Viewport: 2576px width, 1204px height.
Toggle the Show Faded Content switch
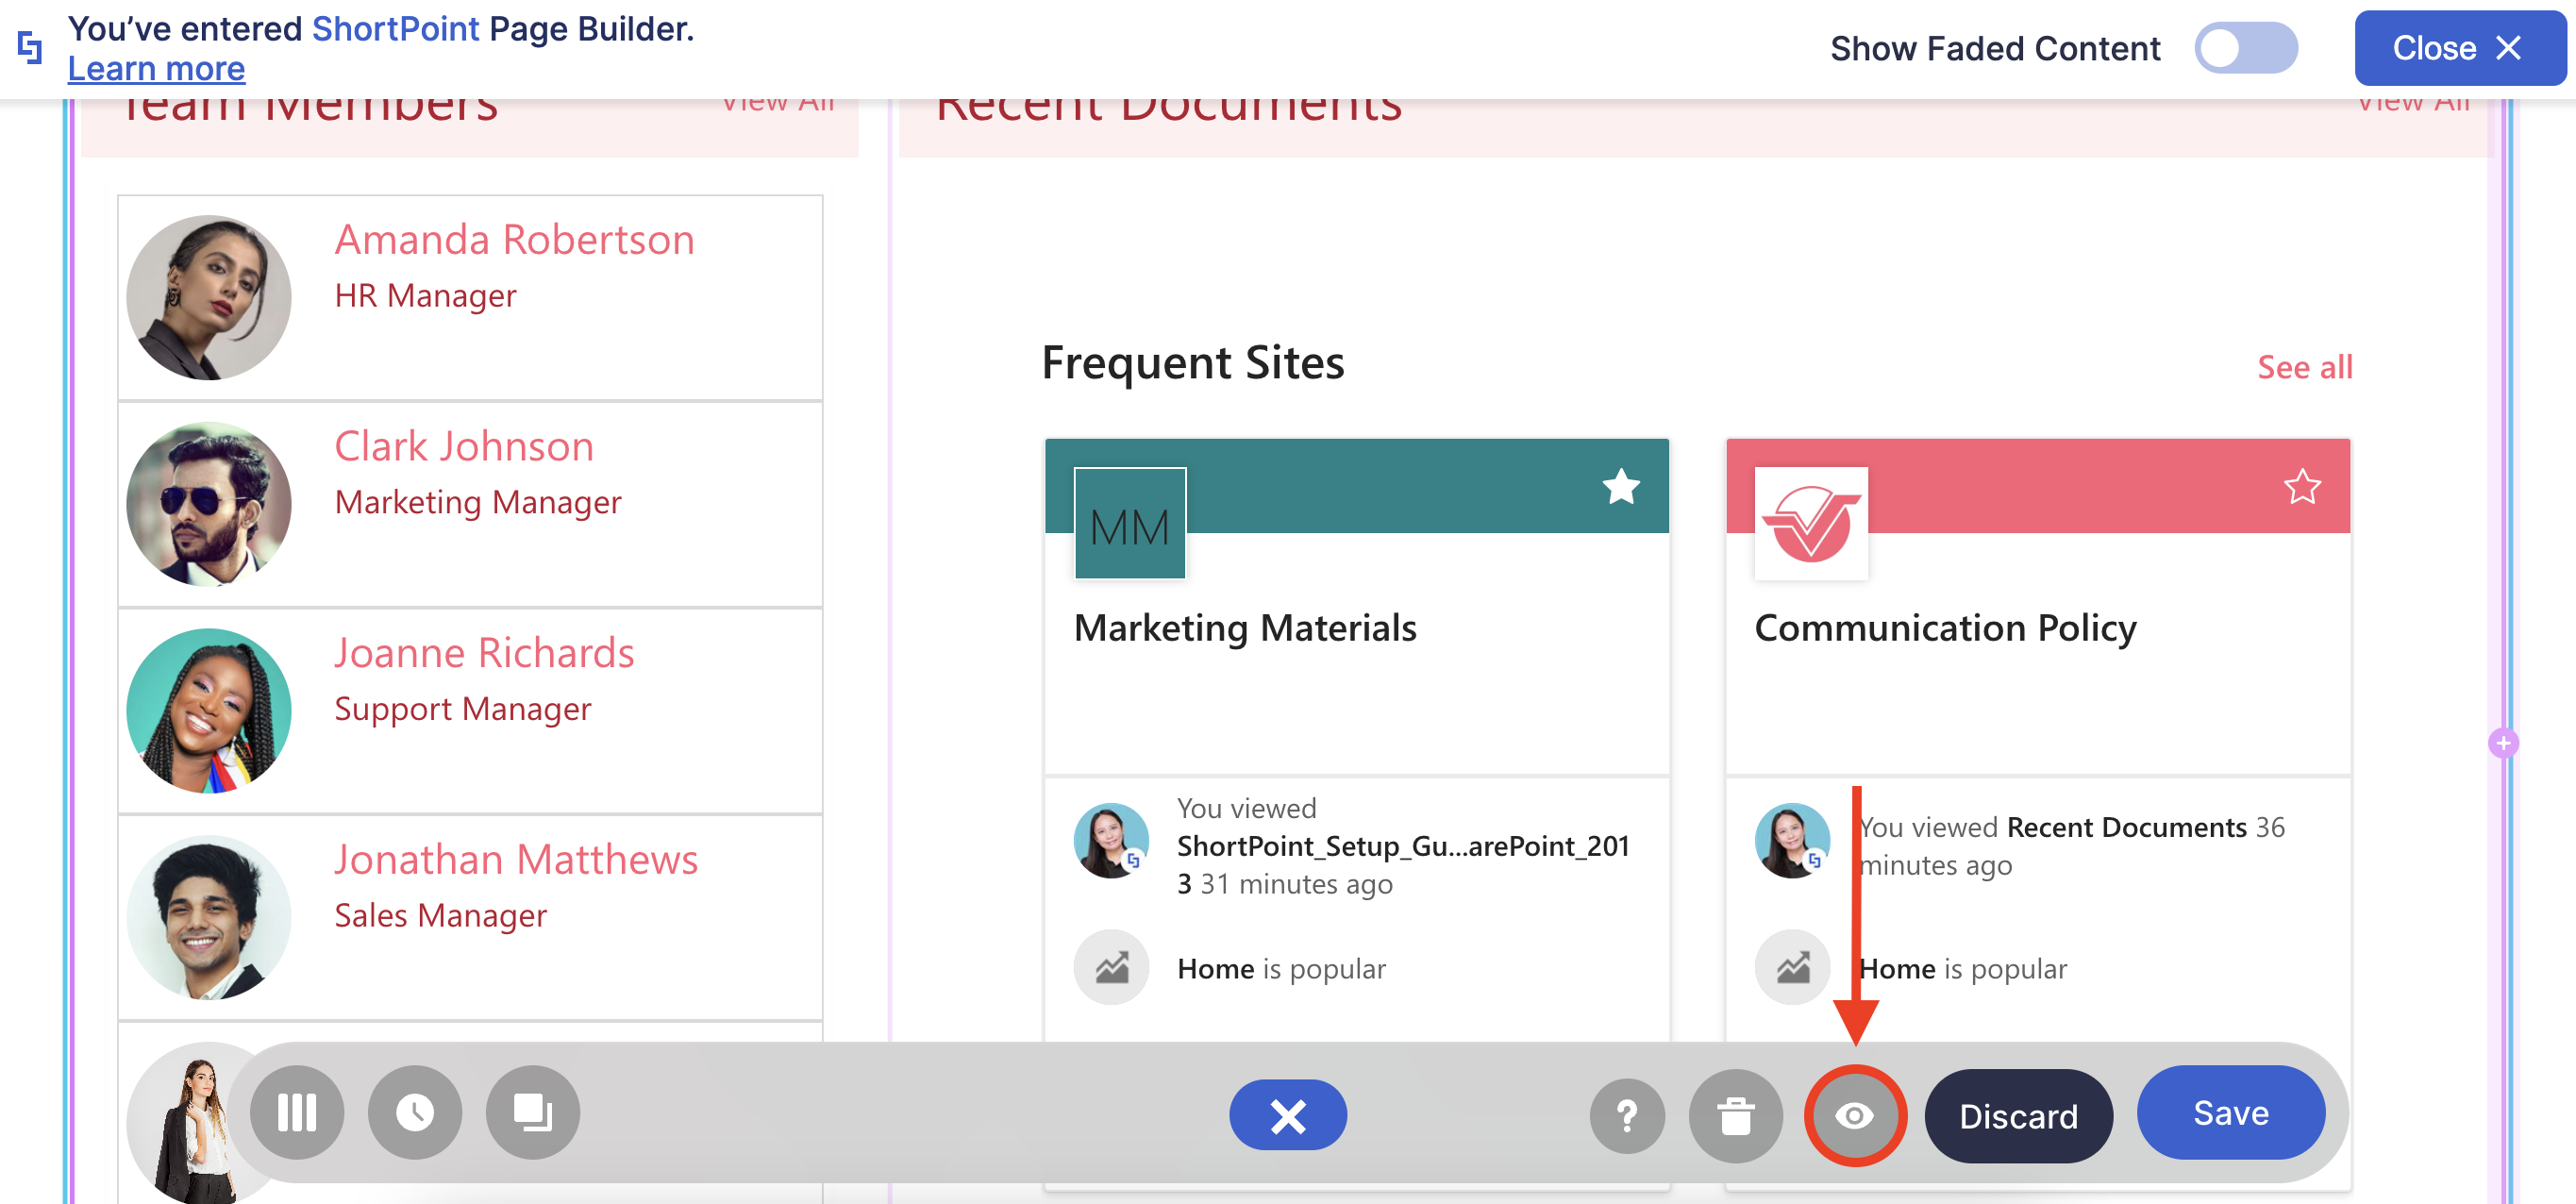(2245, 48)
